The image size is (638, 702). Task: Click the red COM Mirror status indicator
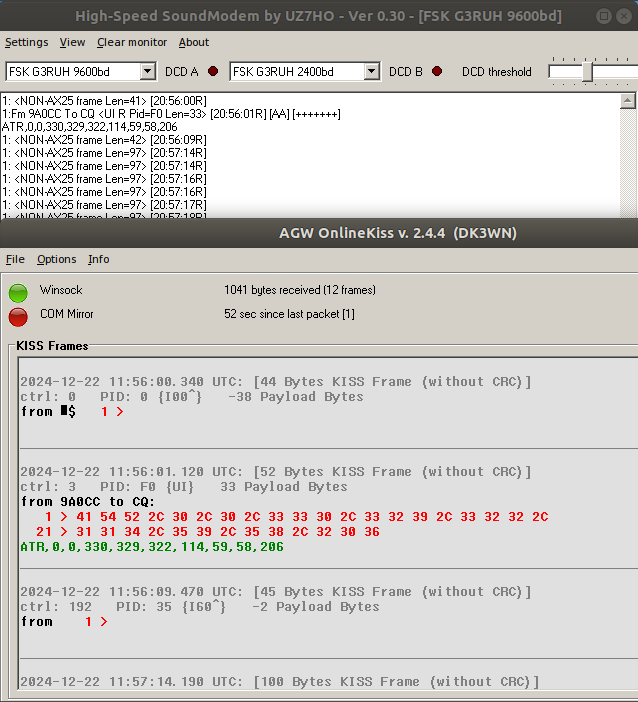click(18, 317)
